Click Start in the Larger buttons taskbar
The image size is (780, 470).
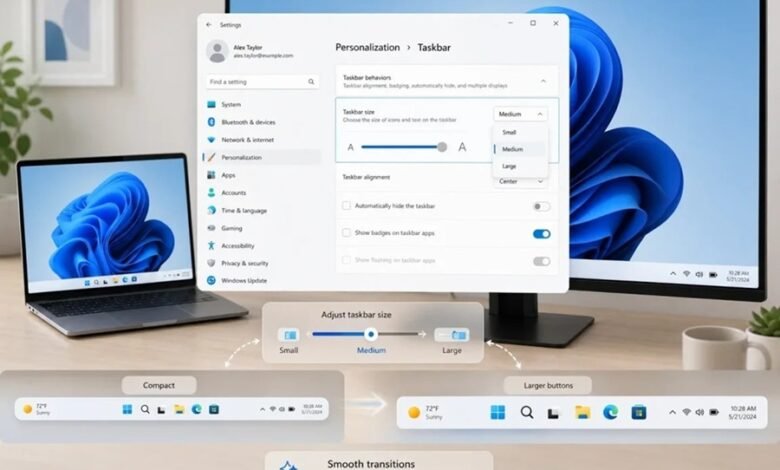pos(498,412)
